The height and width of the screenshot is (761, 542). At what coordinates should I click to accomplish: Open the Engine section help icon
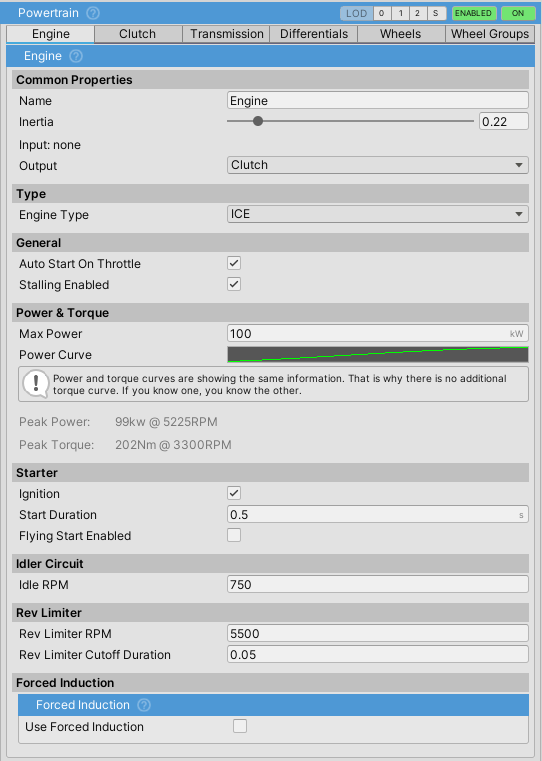[x=76, y=56]
